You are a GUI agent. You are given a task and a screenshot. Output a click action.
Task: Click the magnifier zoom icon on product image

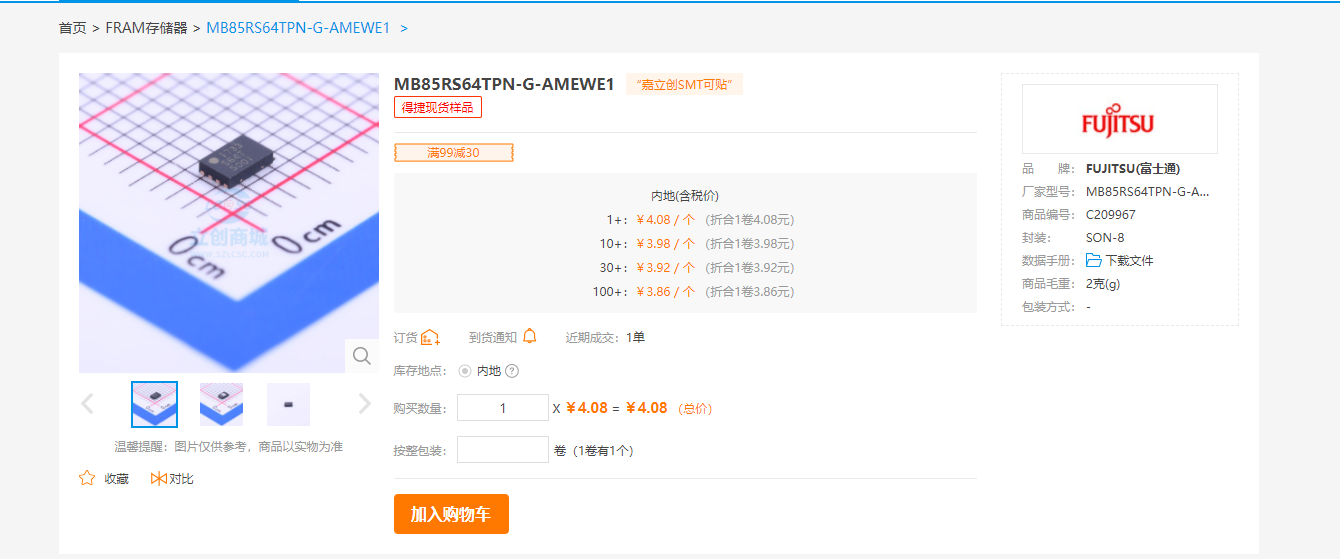[362, 356]
